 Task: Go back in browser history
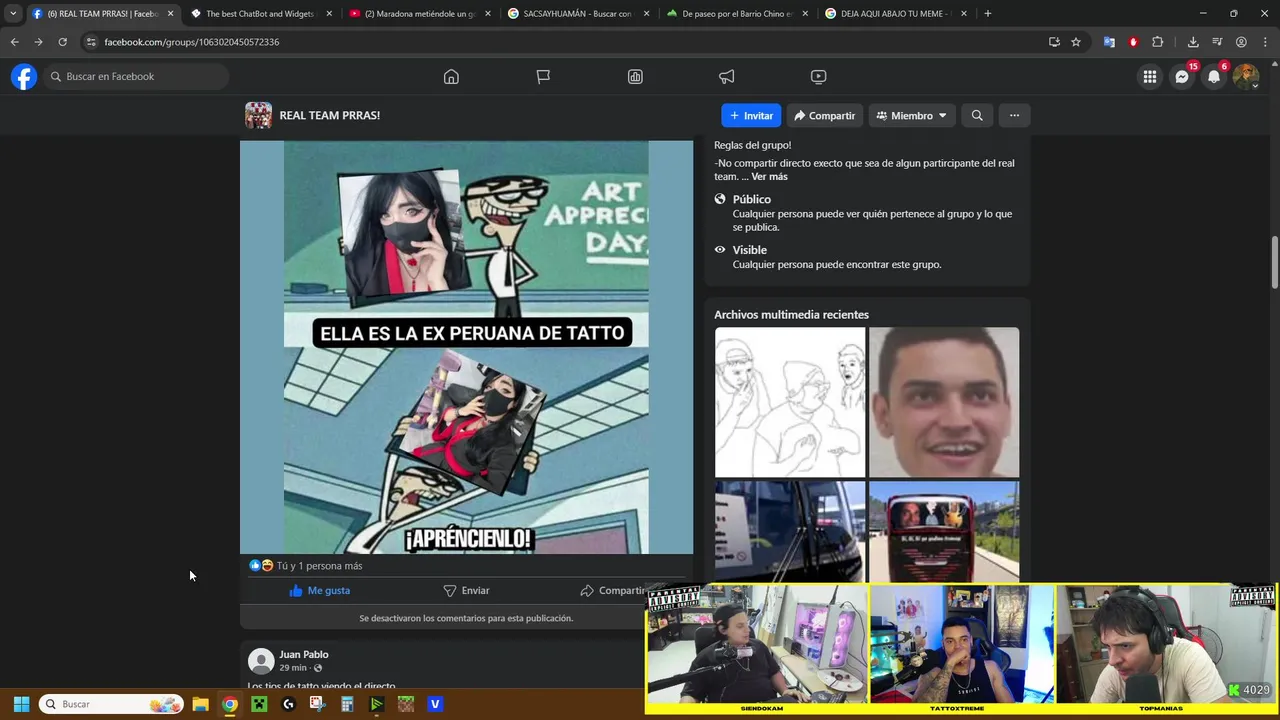pyautogui.click(x=14, y=42)
